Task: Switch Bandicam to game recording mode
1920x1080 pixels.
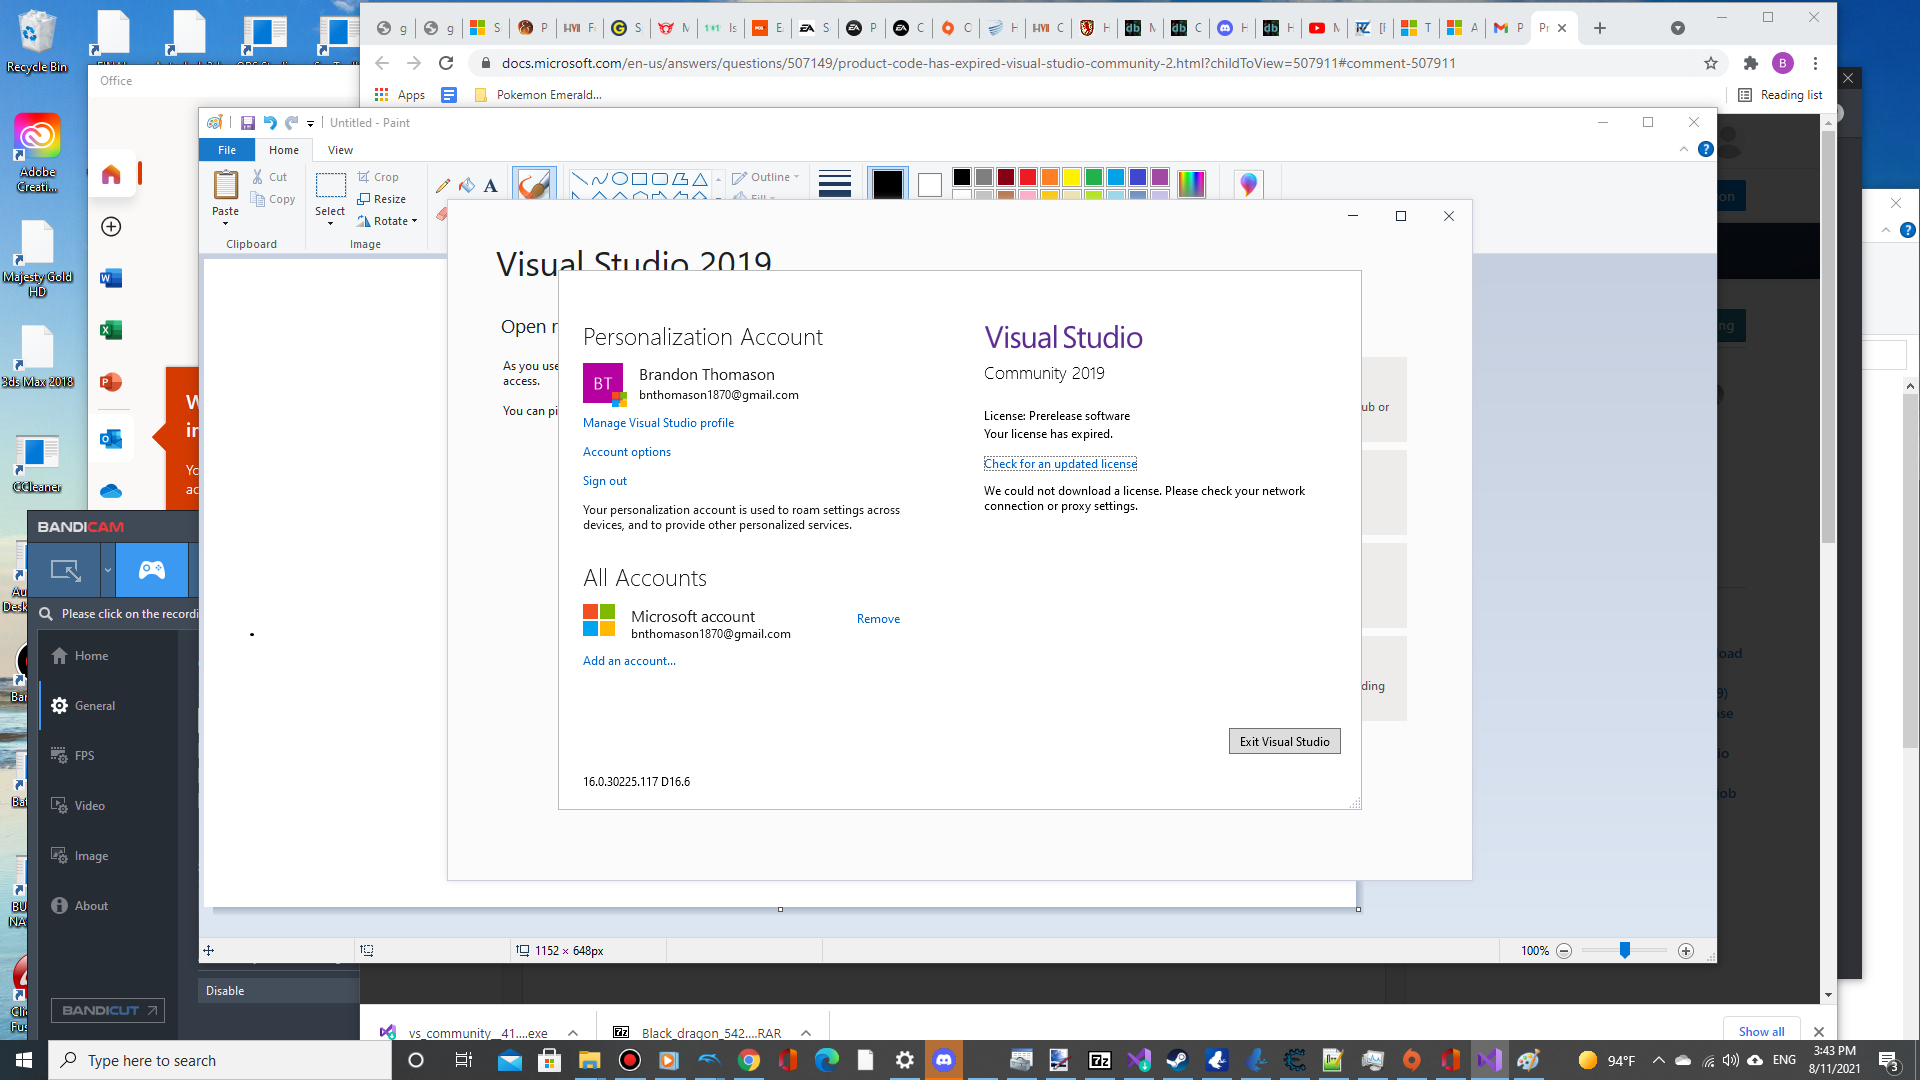Action: tap(150, 570)
